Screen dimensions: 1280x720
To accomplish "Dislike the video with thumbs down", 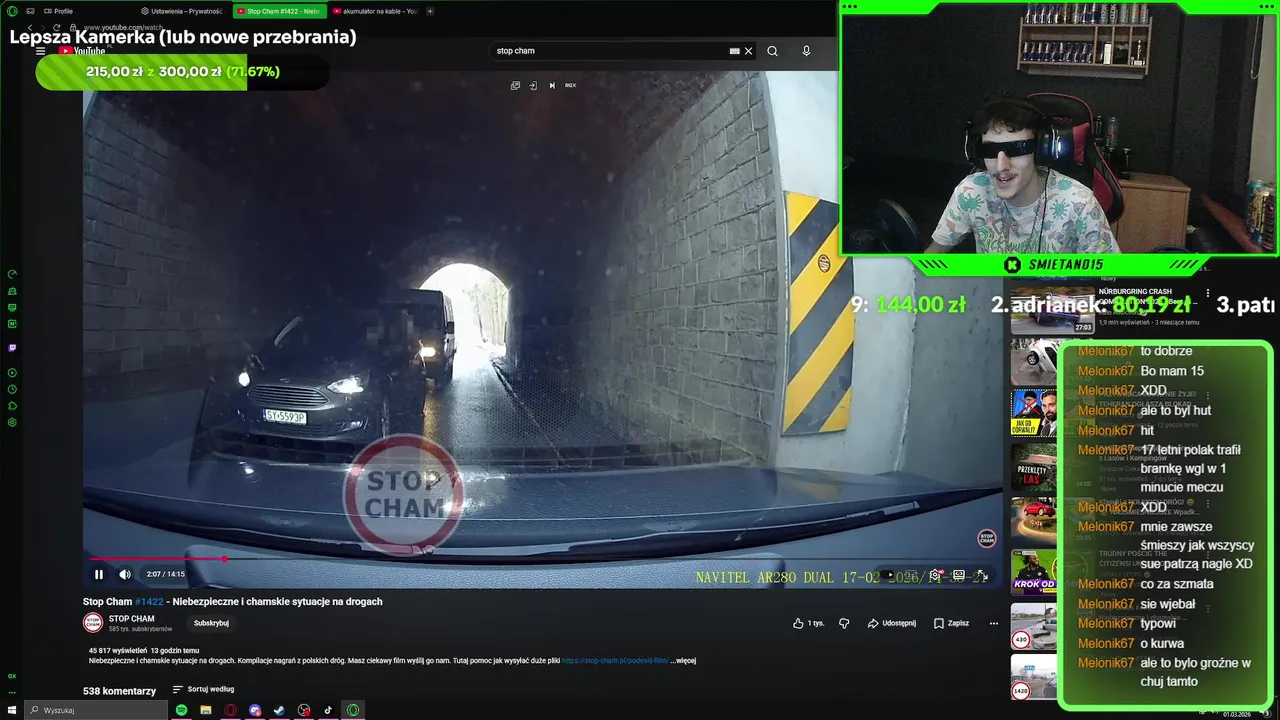I will point(844,623).
